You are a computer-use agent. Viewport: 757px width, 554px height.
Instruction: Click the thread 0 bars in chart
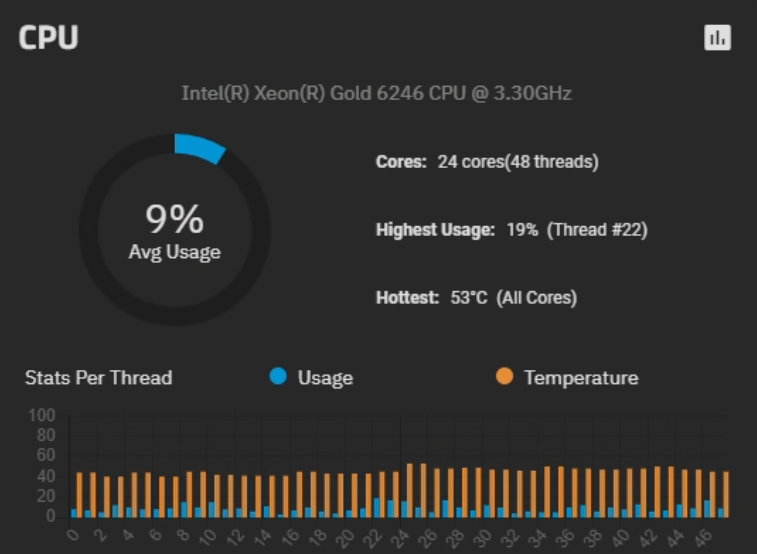pos(77,495)
